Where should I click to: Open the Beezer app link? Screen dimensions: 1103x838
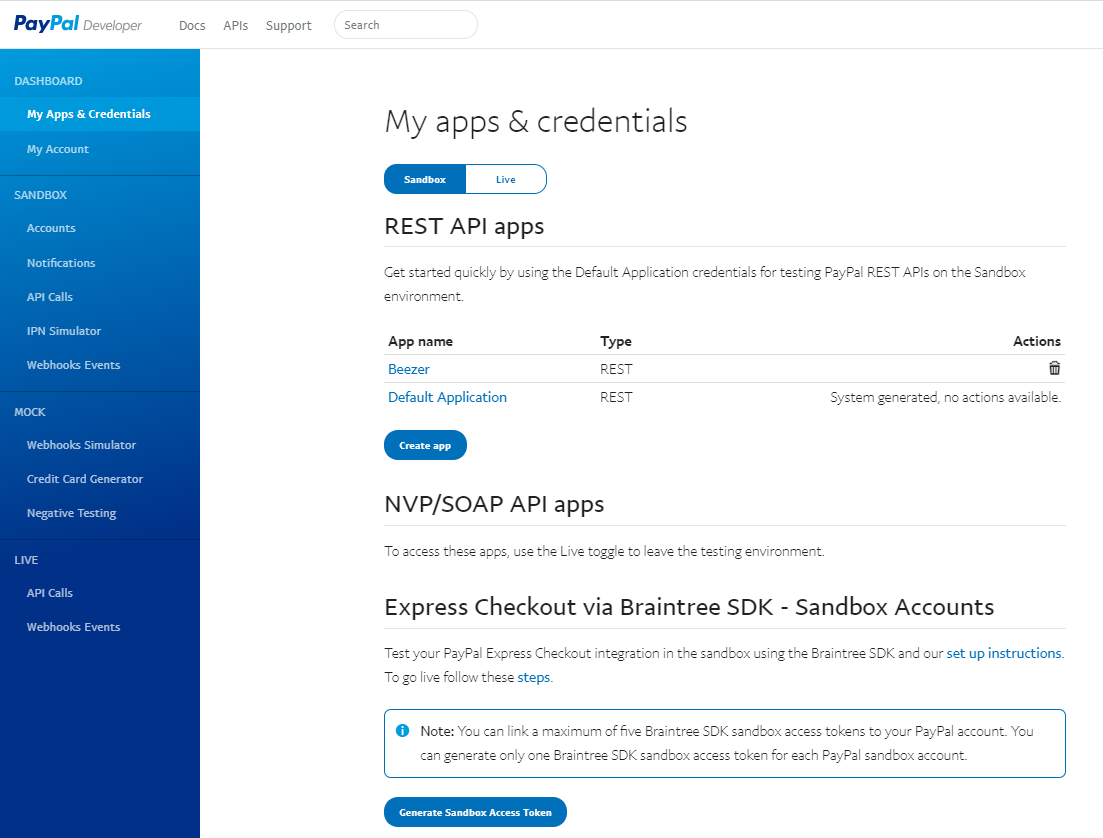click(409, 369)
